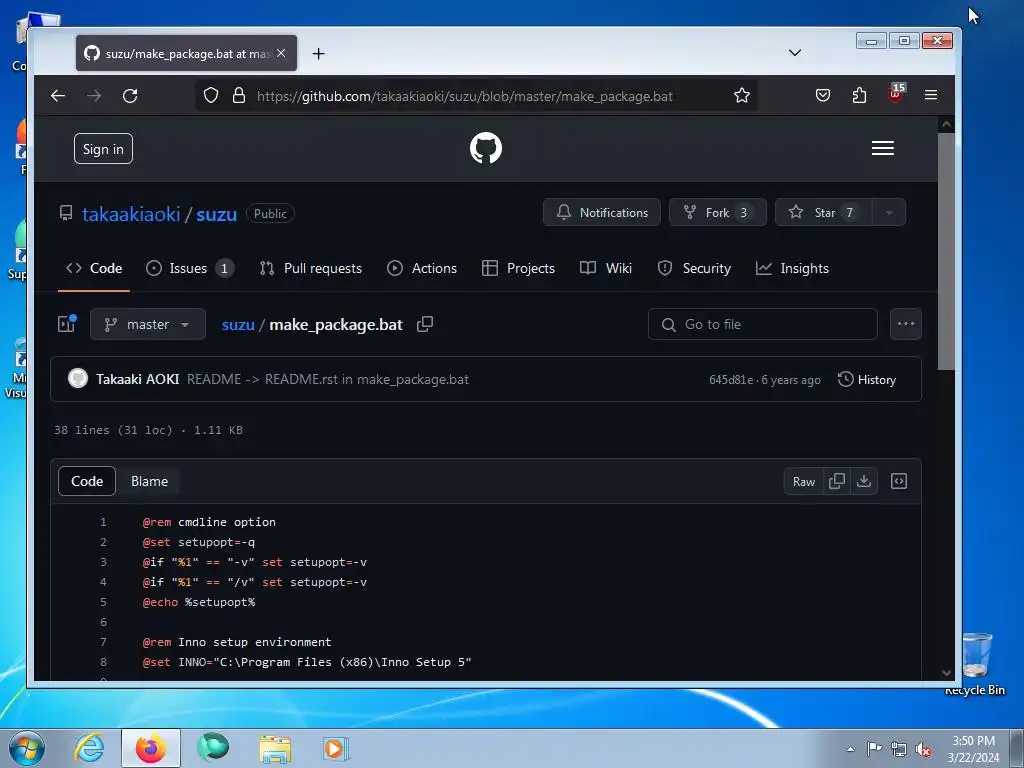
Task: Sign in to GitHub
Action: [x=103, y=149]
